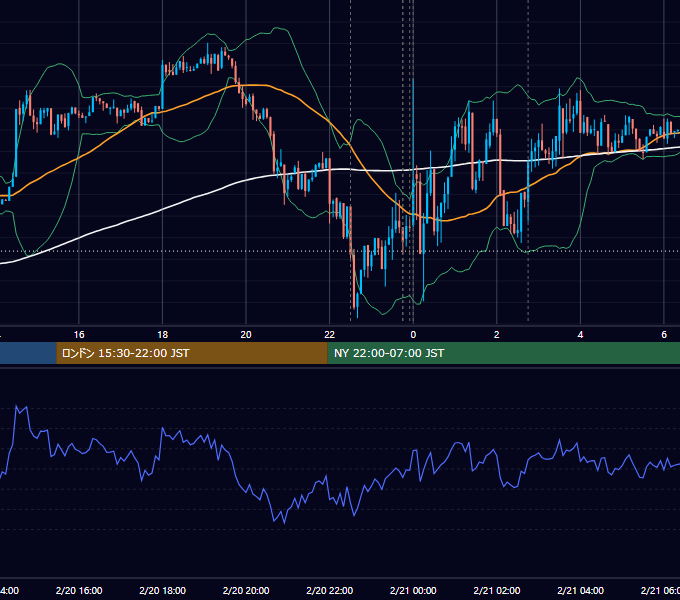Image resolution: width=680 pixels, height=600 pixels.
Task: Click the 2/21 00:00 date label
Action: 413,590
